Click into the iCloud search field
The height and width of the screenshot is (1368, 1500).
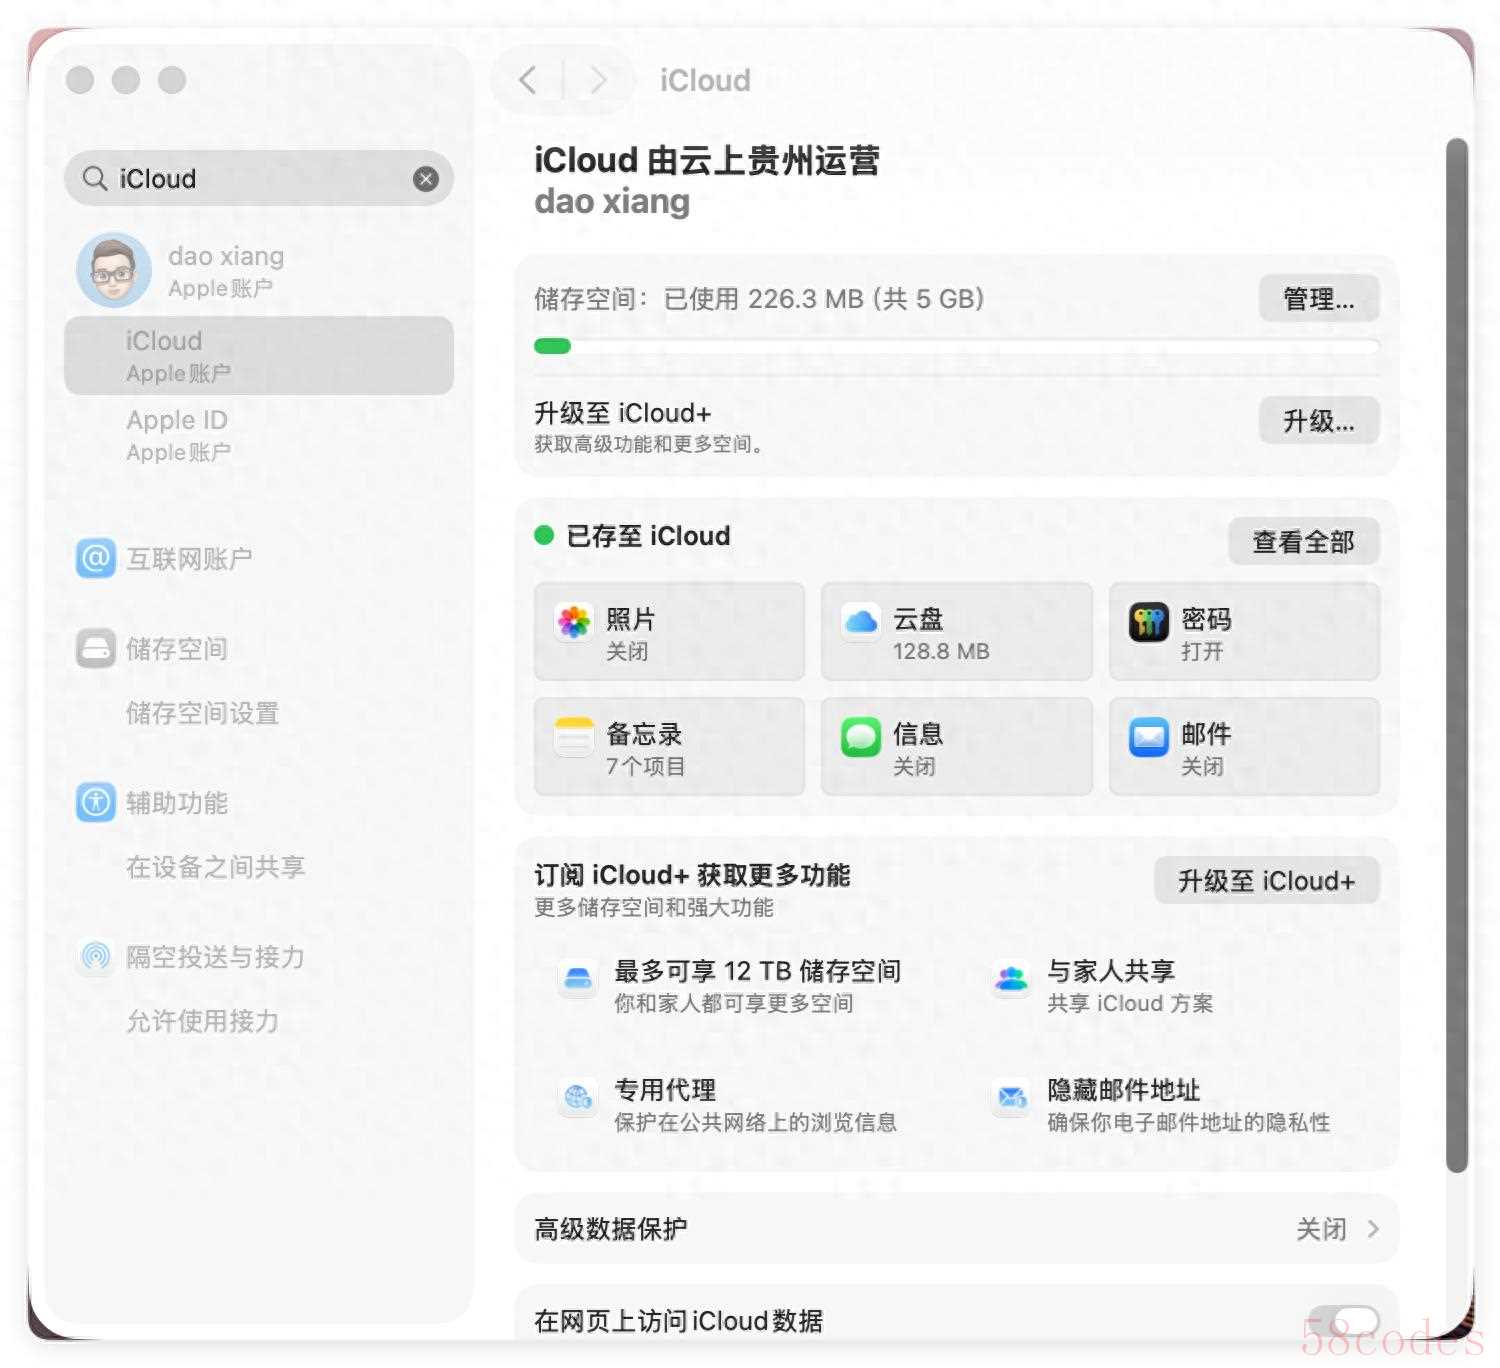[x=259, y=179]
